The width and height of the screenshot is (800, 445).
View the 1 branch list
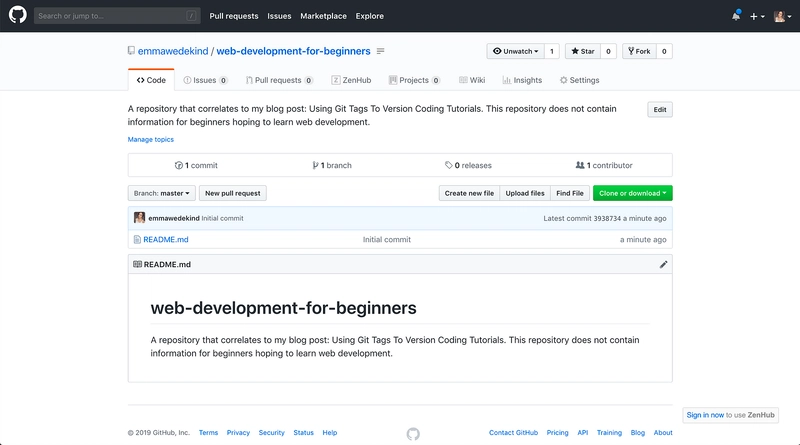pos(332,165)
